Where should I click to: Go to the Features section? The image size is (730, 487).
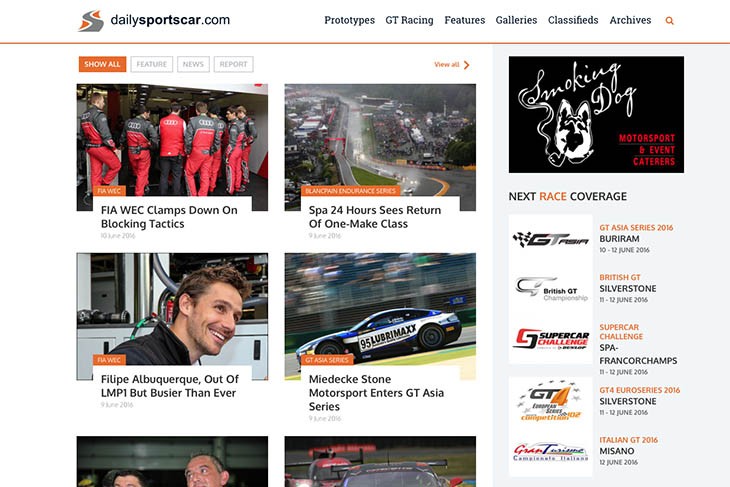[x=465, y=20]
